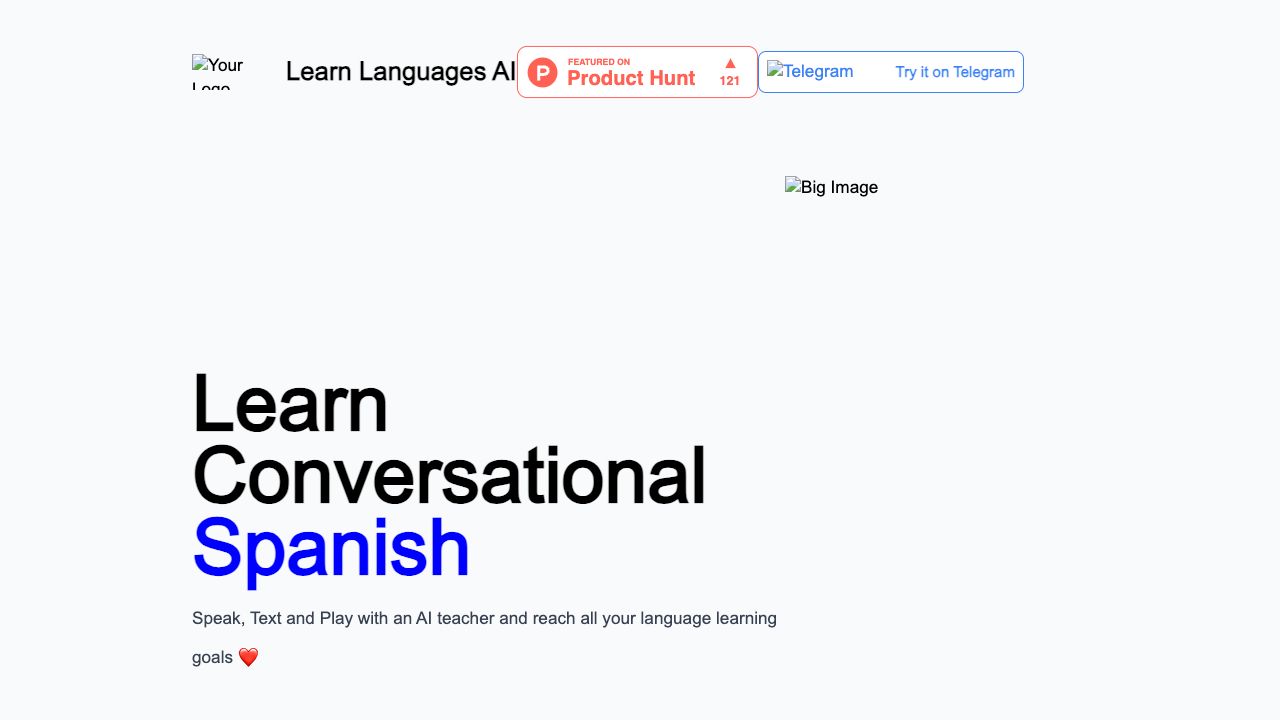Click the '121' upvote count
Viewport: 1280px width, 720px height.
[x=730, y=81]
